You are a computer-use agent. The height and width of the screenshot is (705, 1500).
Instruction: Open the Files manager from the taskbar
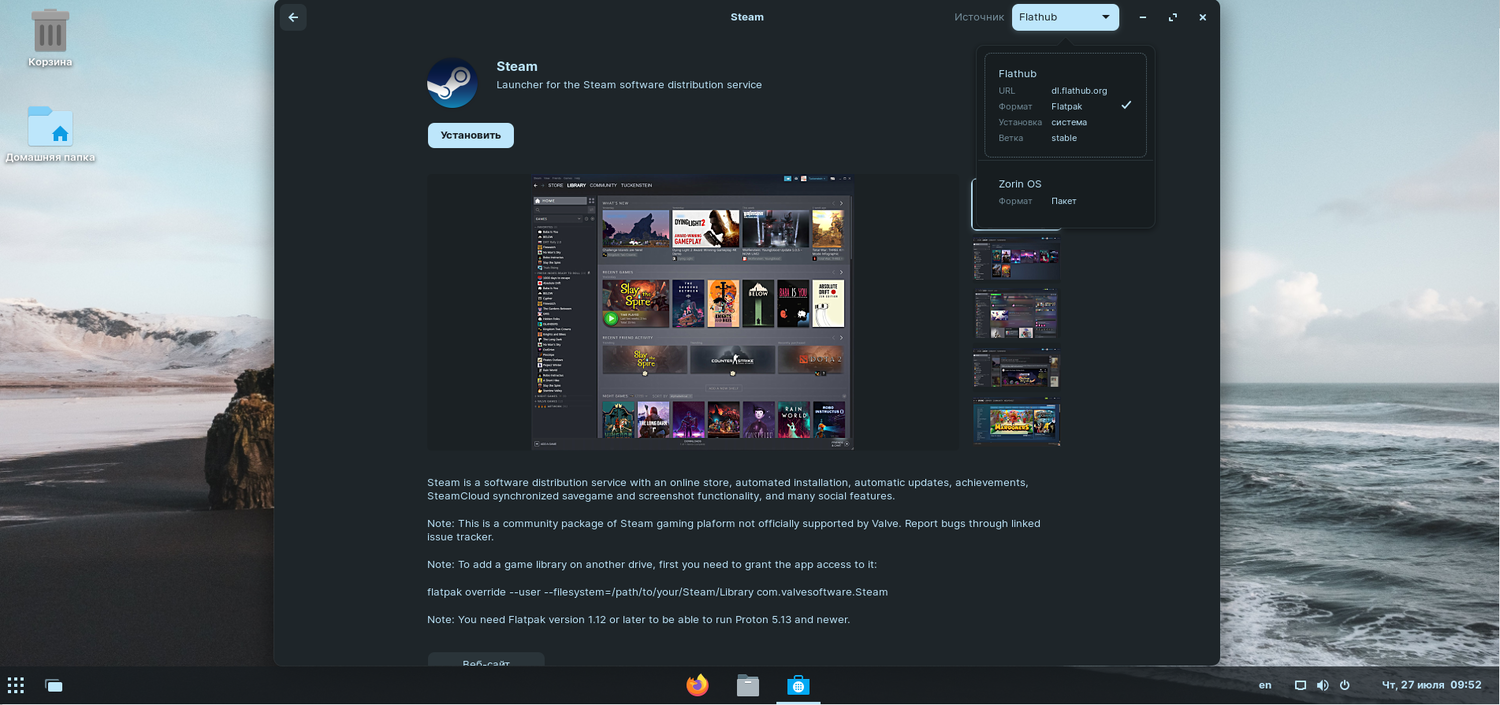point(748,685)
